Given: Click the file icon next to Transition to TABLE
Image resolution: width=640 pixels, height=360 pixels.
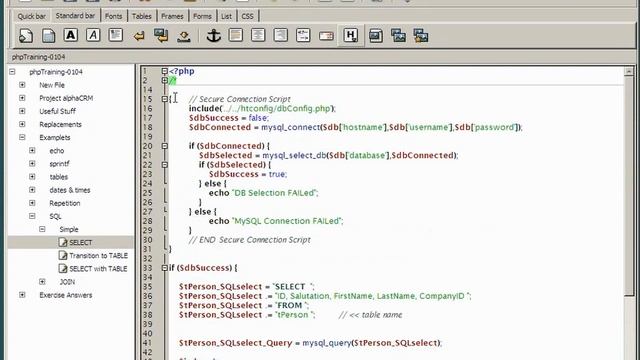Looking at the screenshot, I should click(x=62, y=256).
